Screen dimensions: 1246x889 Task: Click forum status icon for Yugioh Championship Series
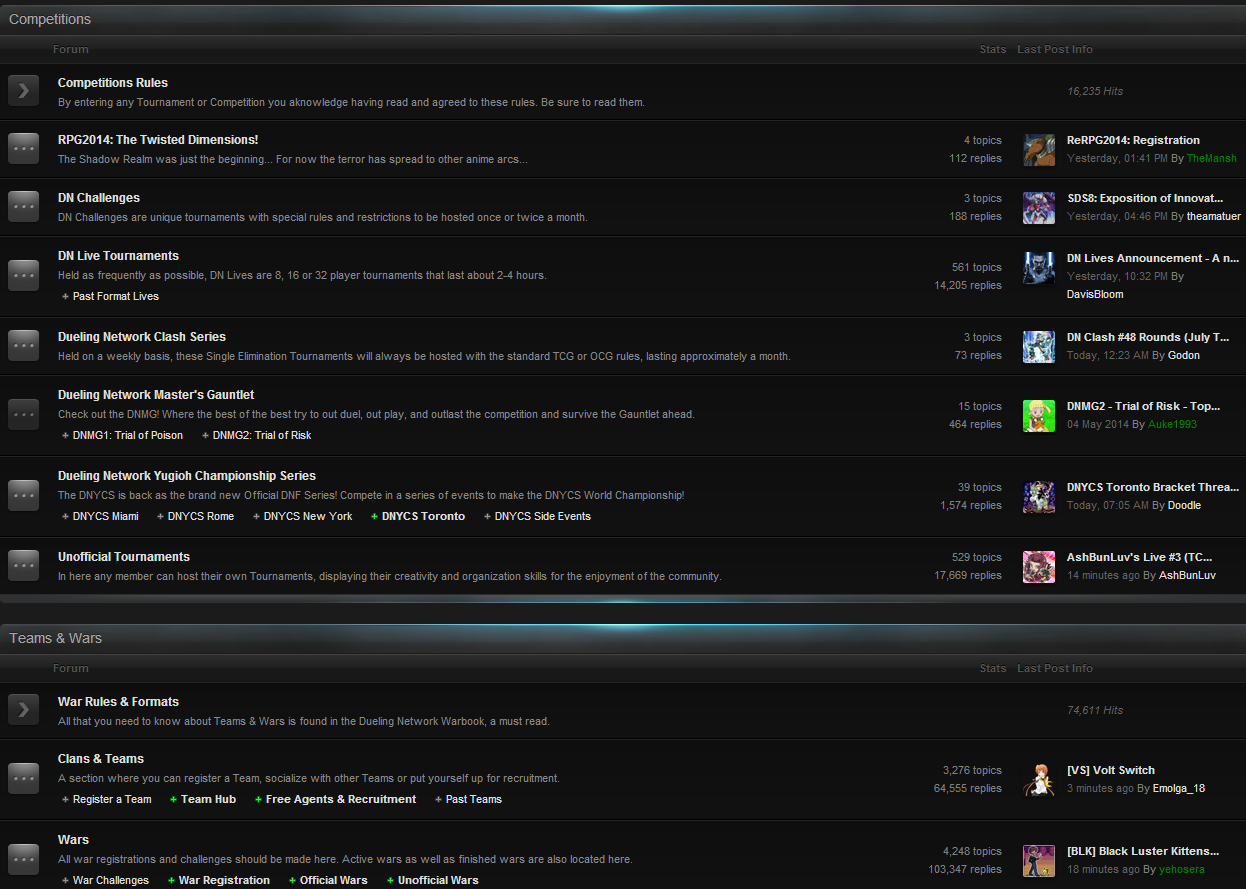coord(23,495)
